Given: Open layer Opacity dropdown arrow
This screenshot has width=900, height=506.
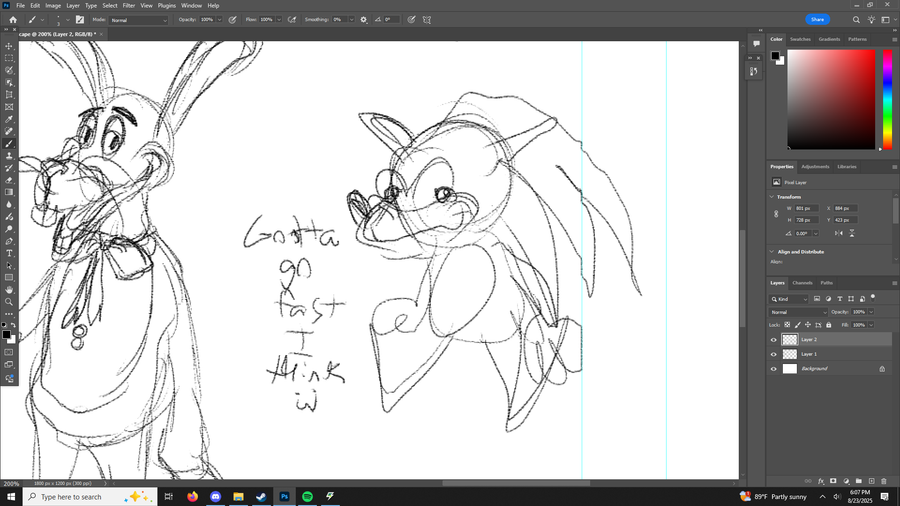Looking at the screenshot, I should (871, 312).
